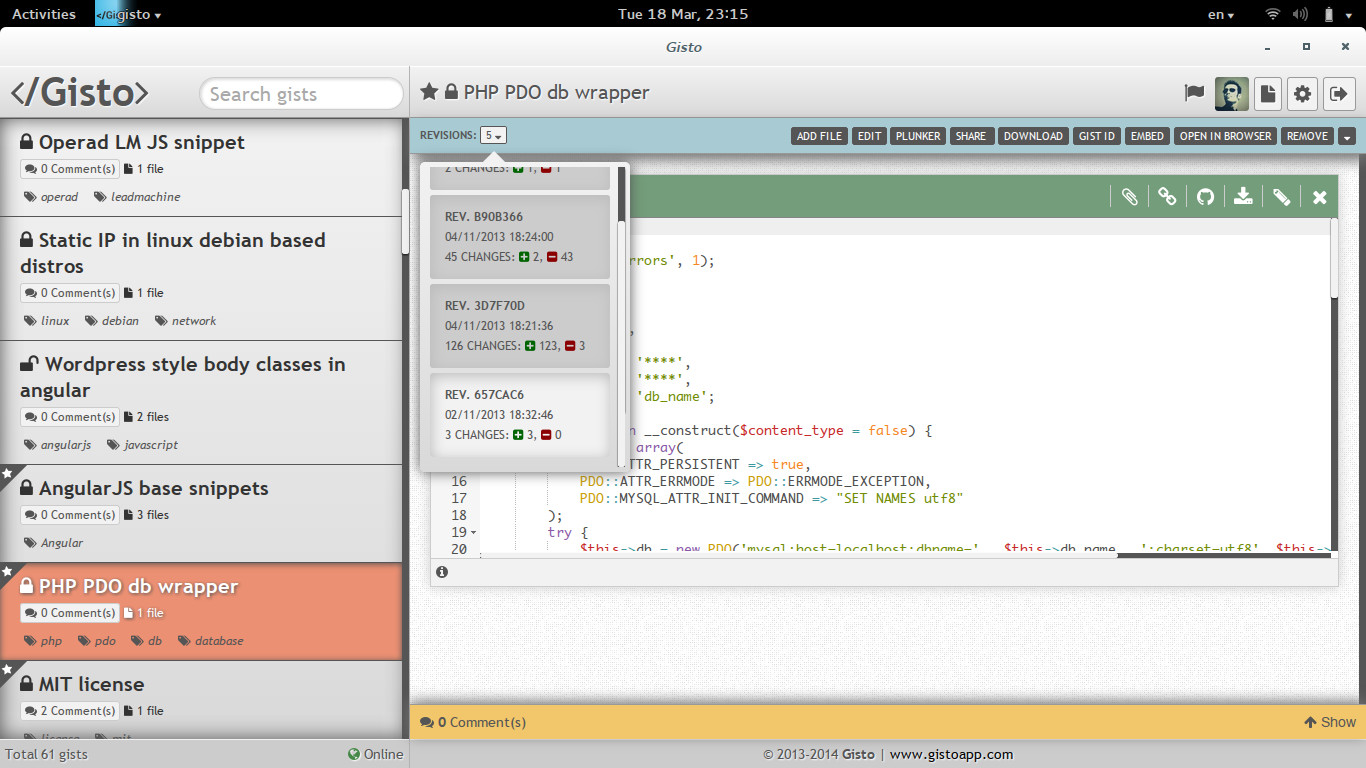
Task: Click 3 files label under AngularJS base snippets
Action: click(147, 515)
